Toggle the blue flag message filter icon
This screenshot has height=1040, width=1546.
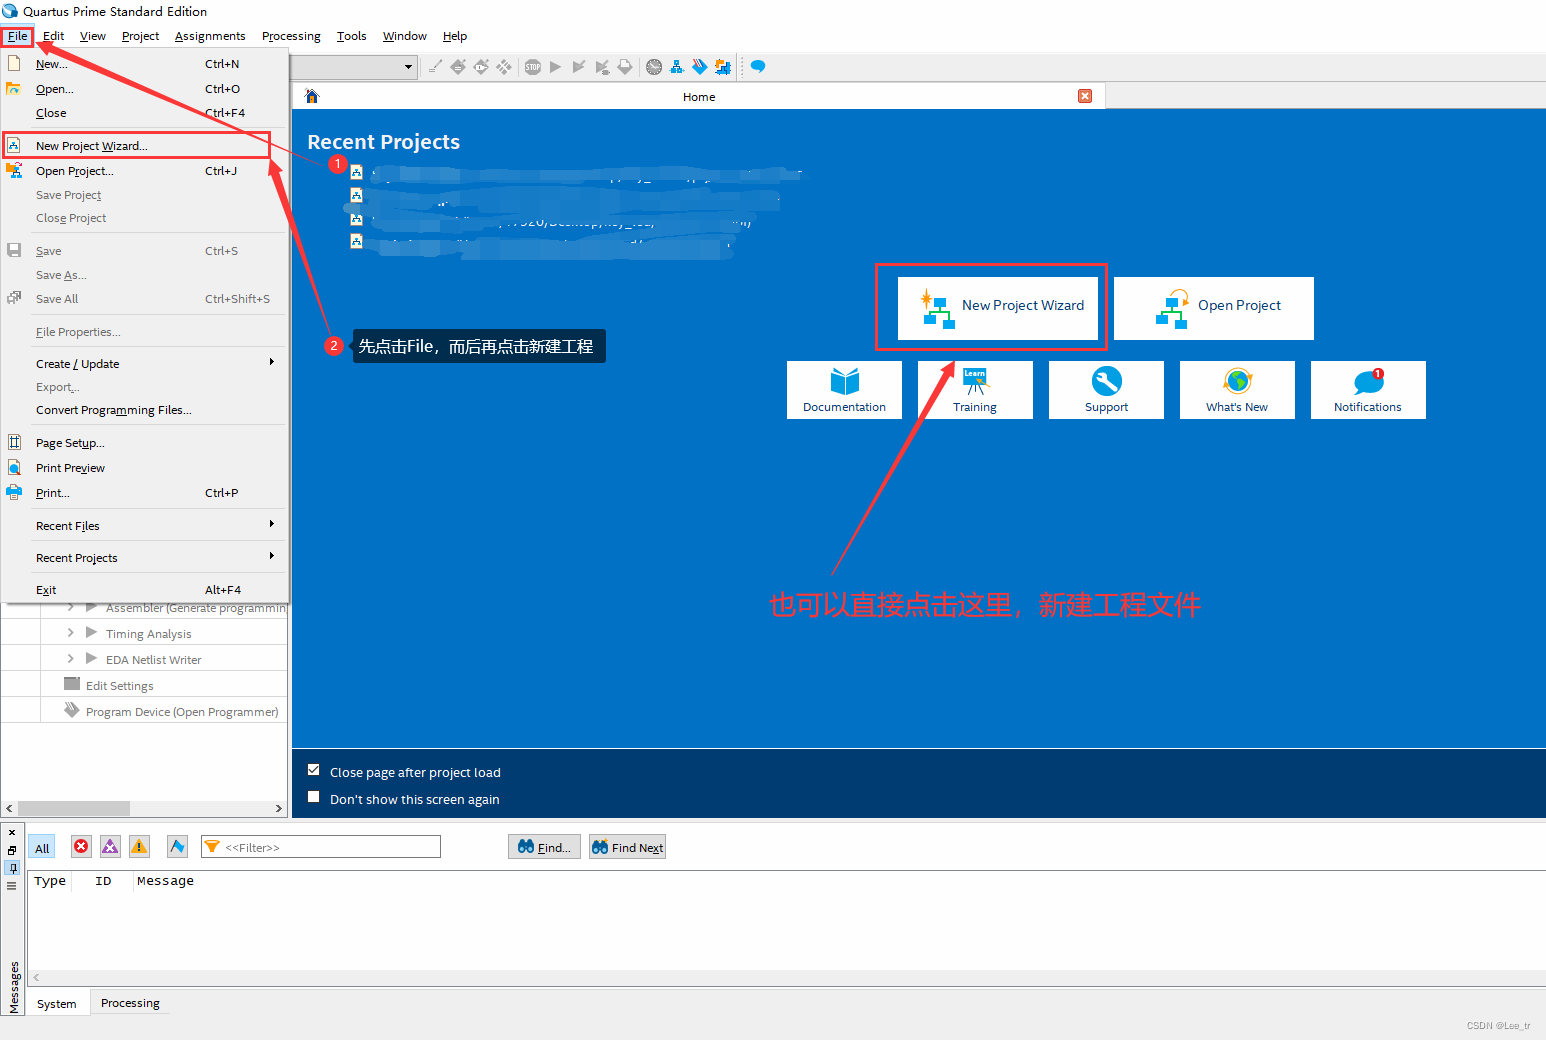click(x=177, y=847)
